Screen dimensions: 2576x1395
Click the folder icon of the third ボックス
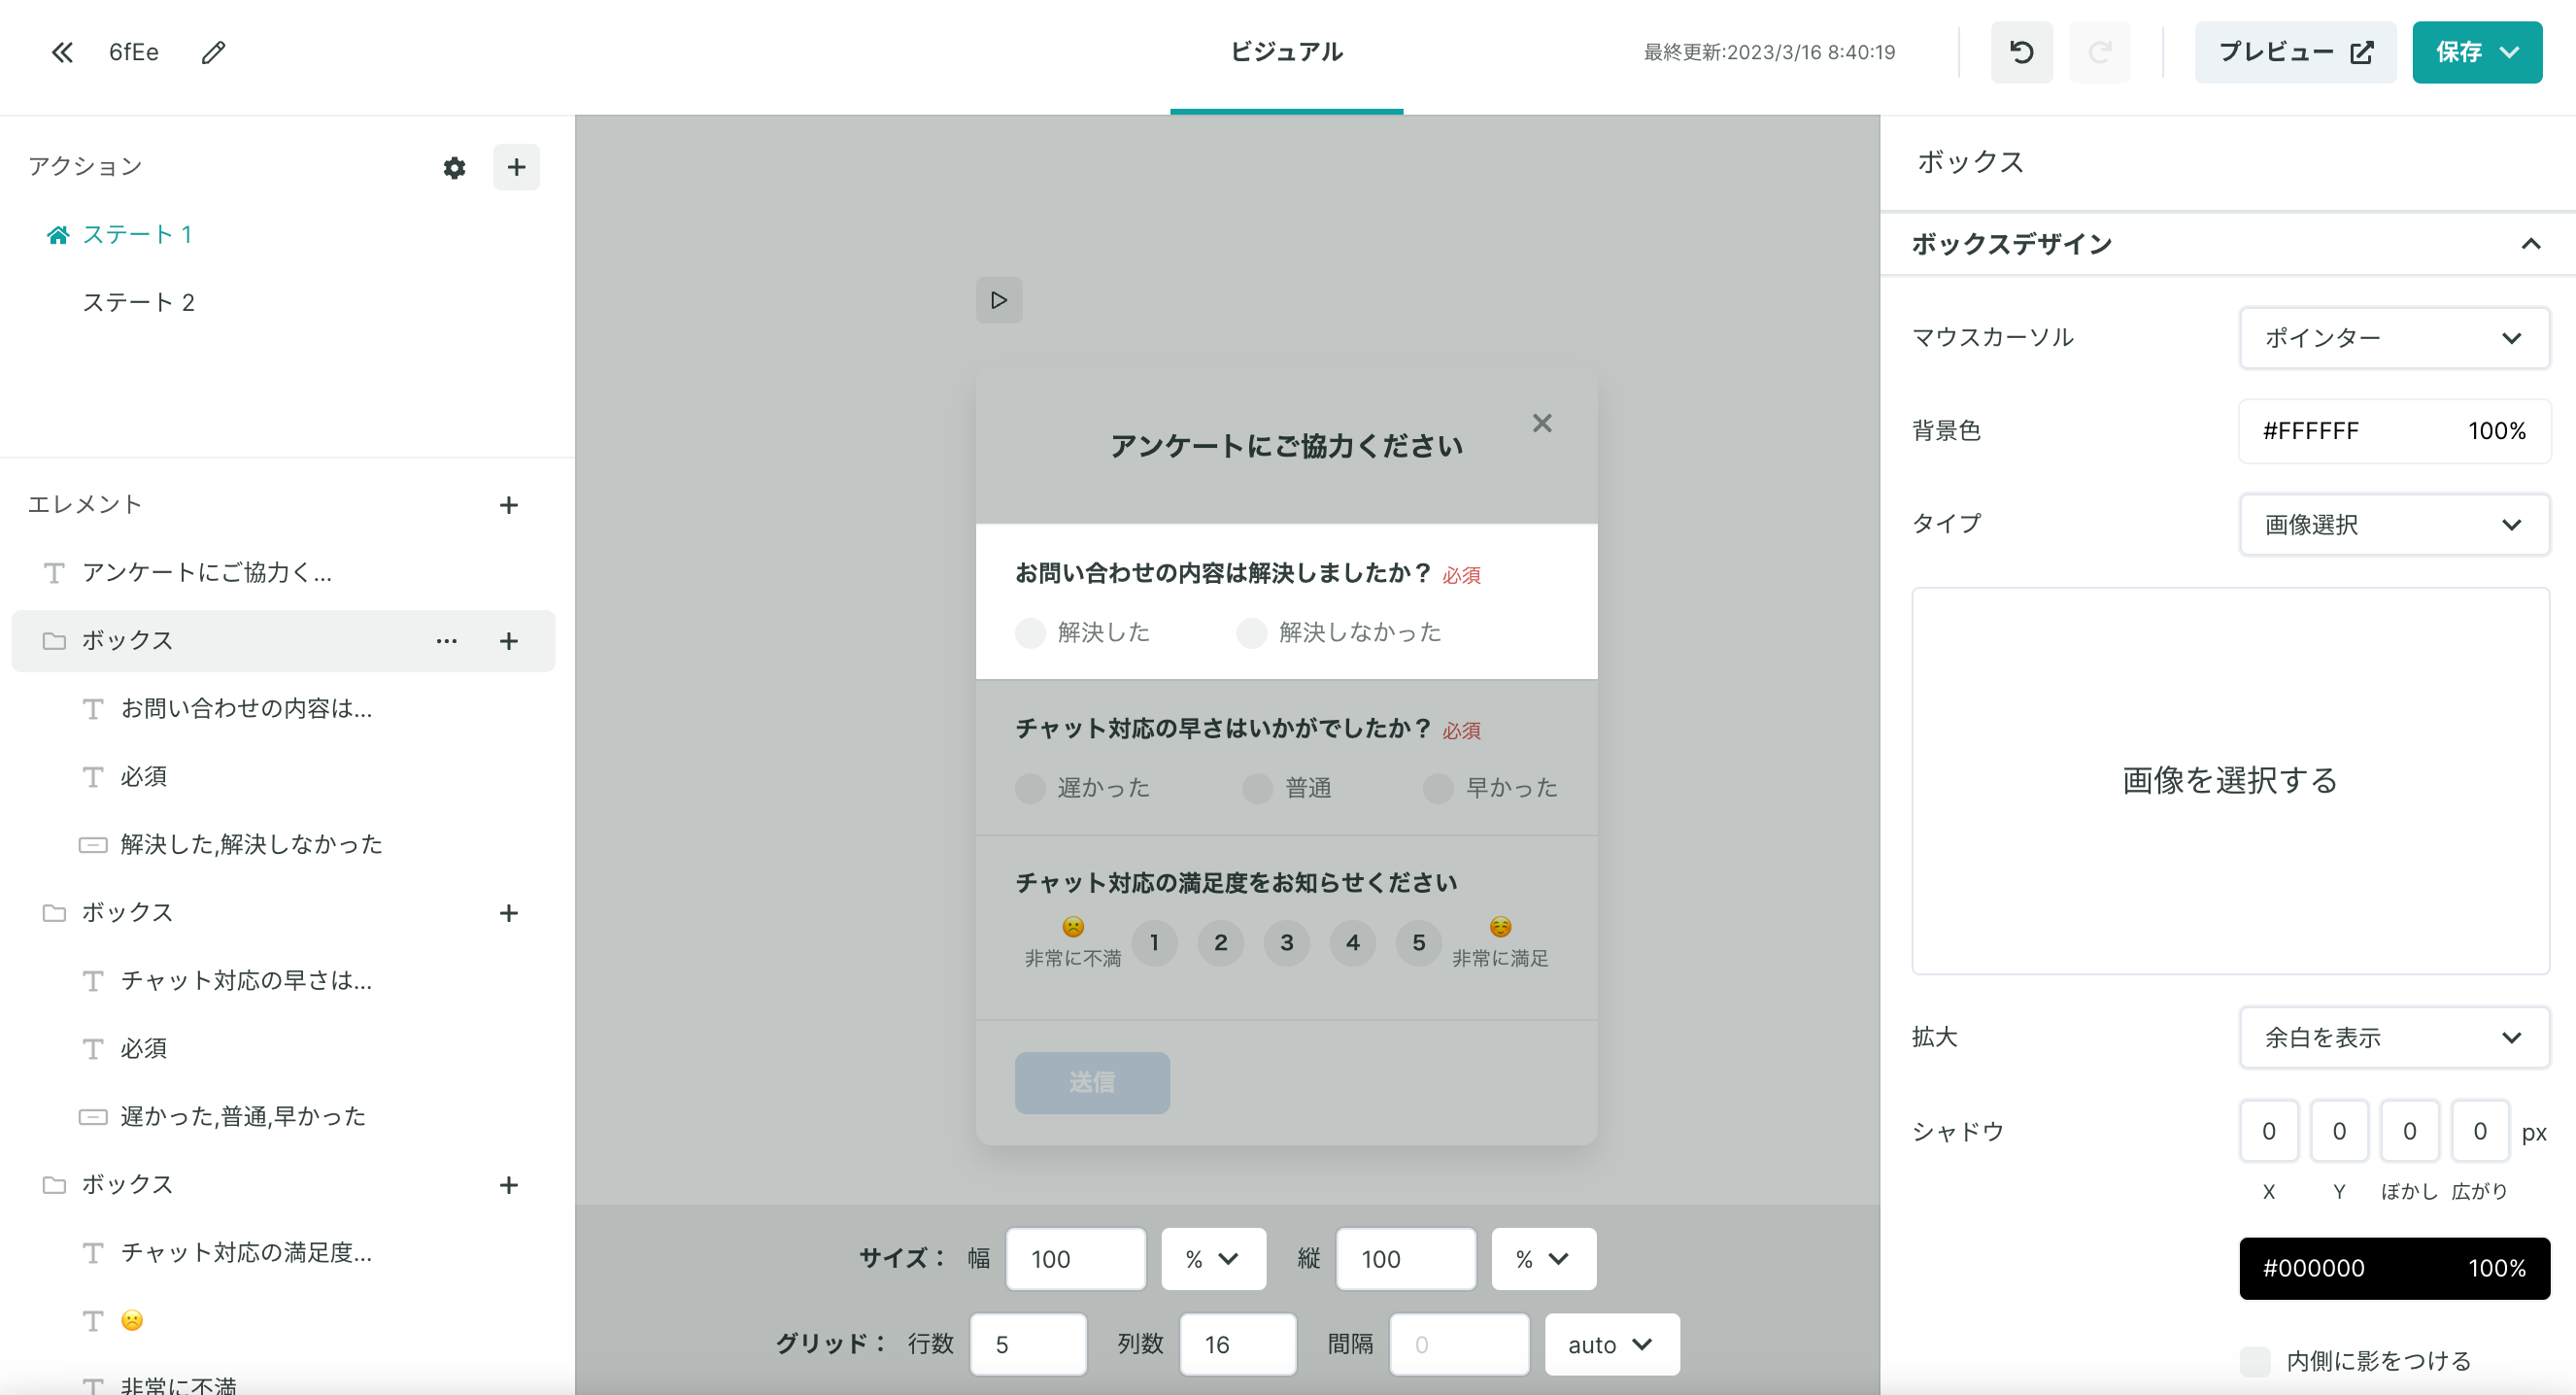pos(54,1185)
